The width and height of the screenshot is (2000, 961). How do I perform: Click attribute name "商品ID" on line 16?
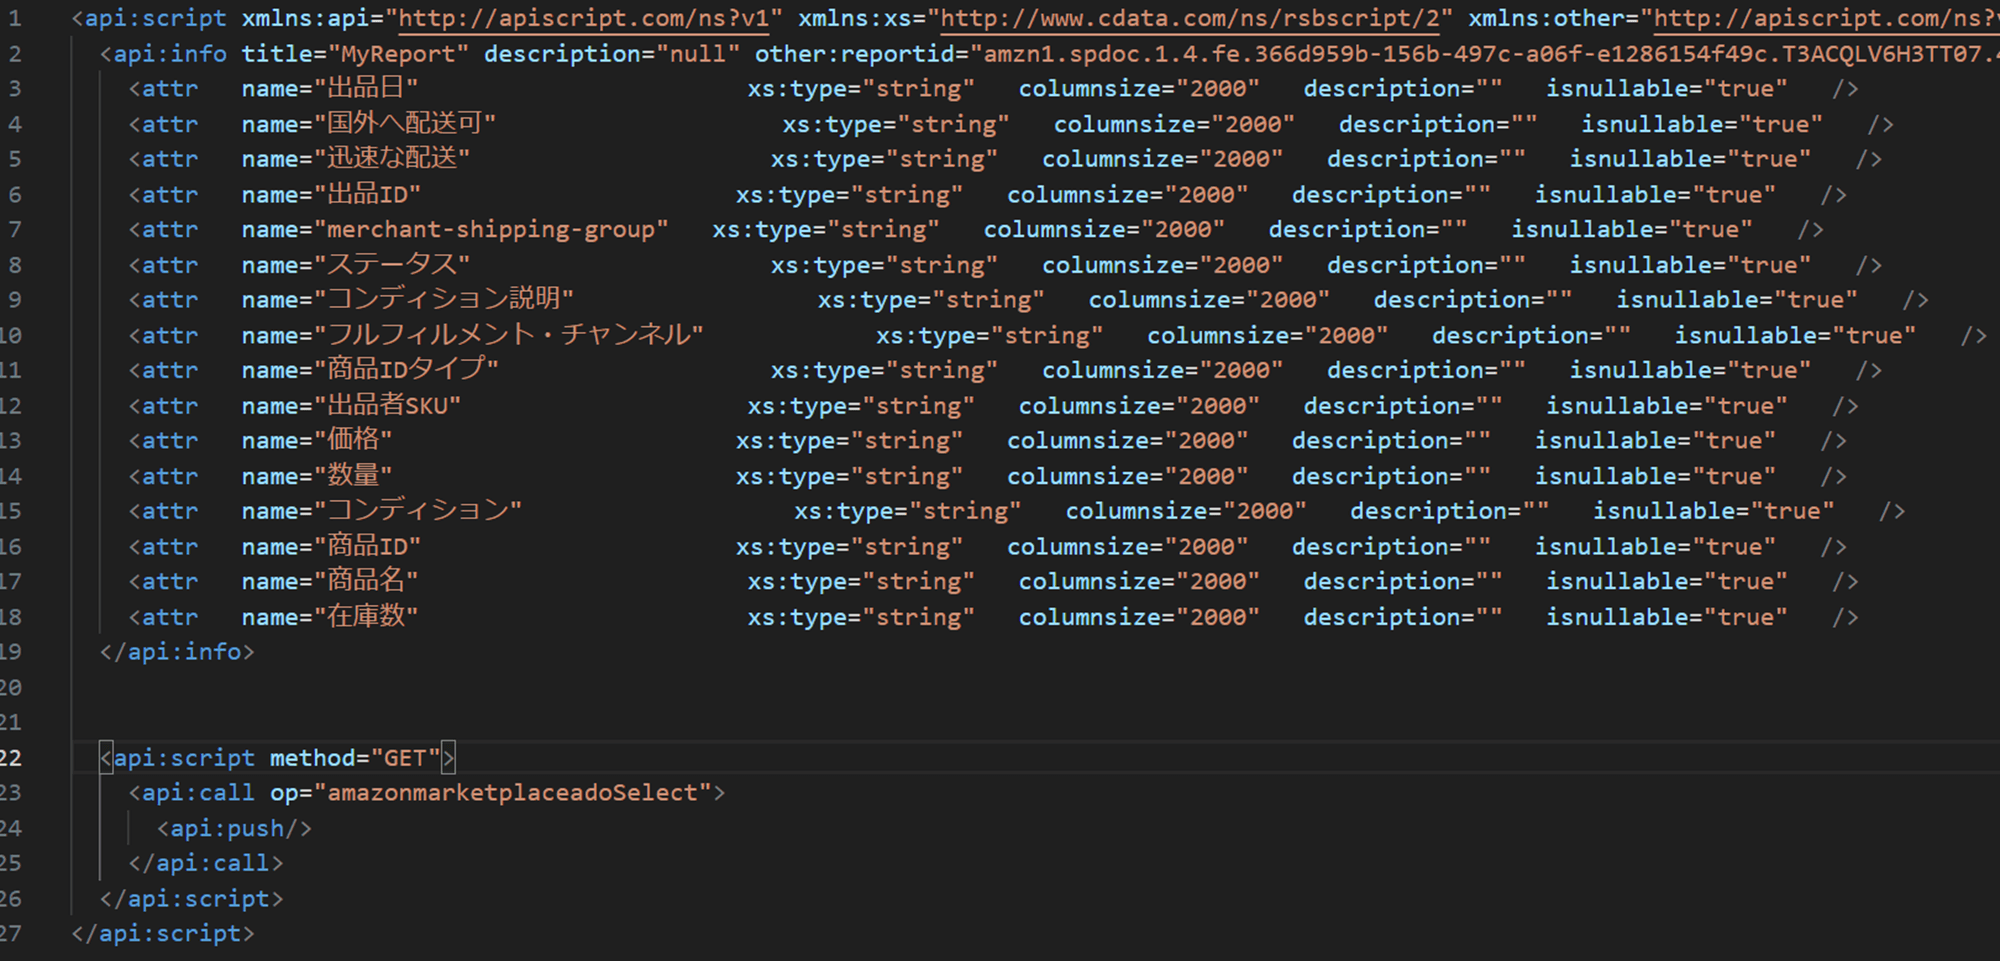(x=368, y=547)
